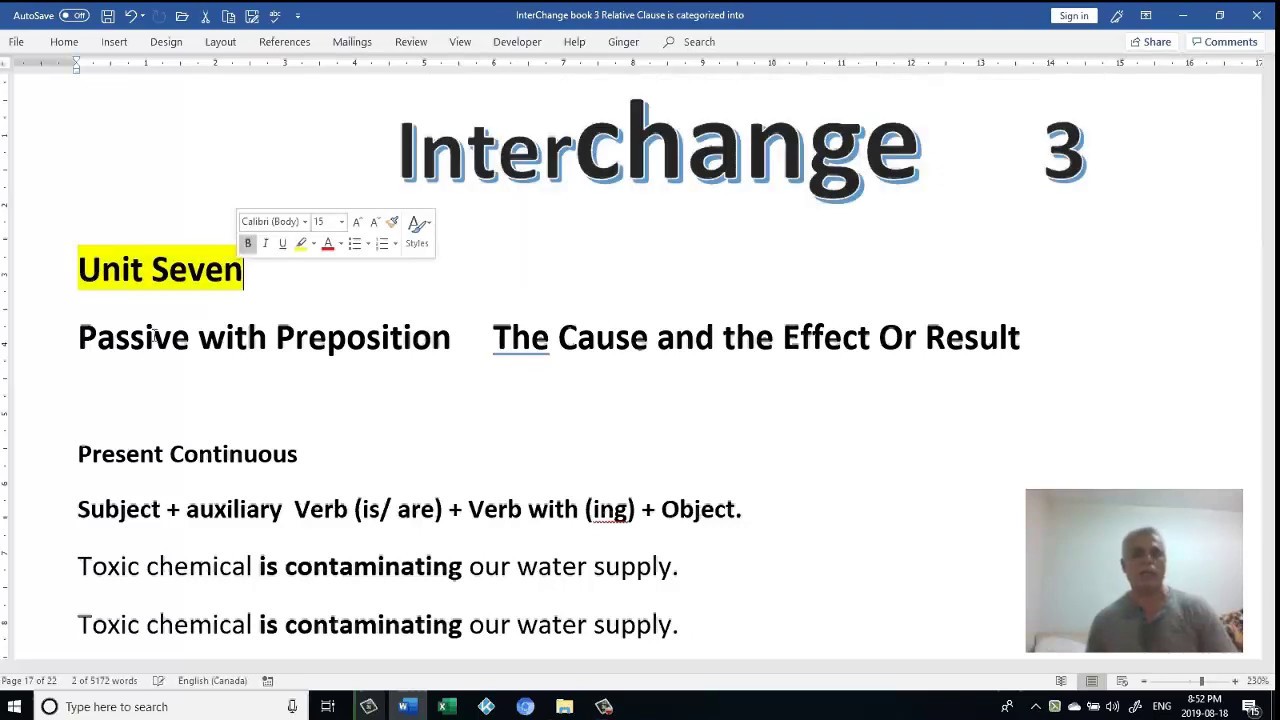
Task: Open the References tab
Action: click(285, 42)
